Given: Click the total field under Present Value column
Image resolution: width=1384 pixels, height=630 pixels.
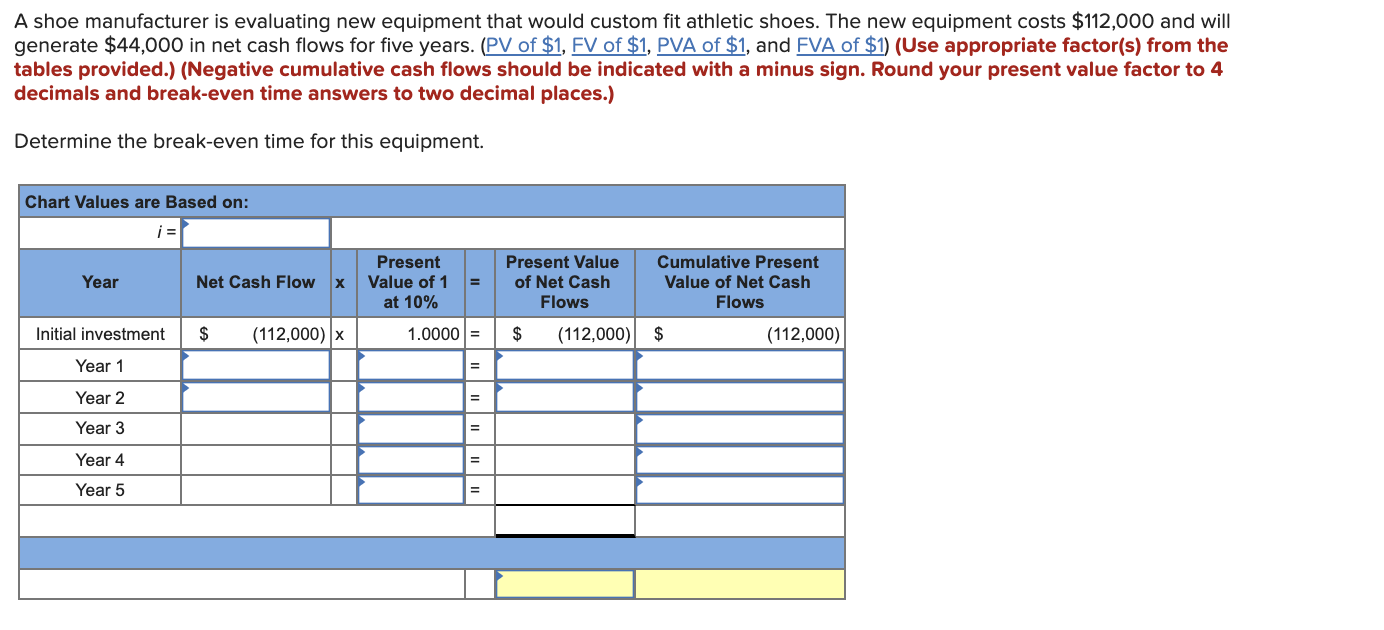Looking at the screenshot, I should (x=563, y=519).
